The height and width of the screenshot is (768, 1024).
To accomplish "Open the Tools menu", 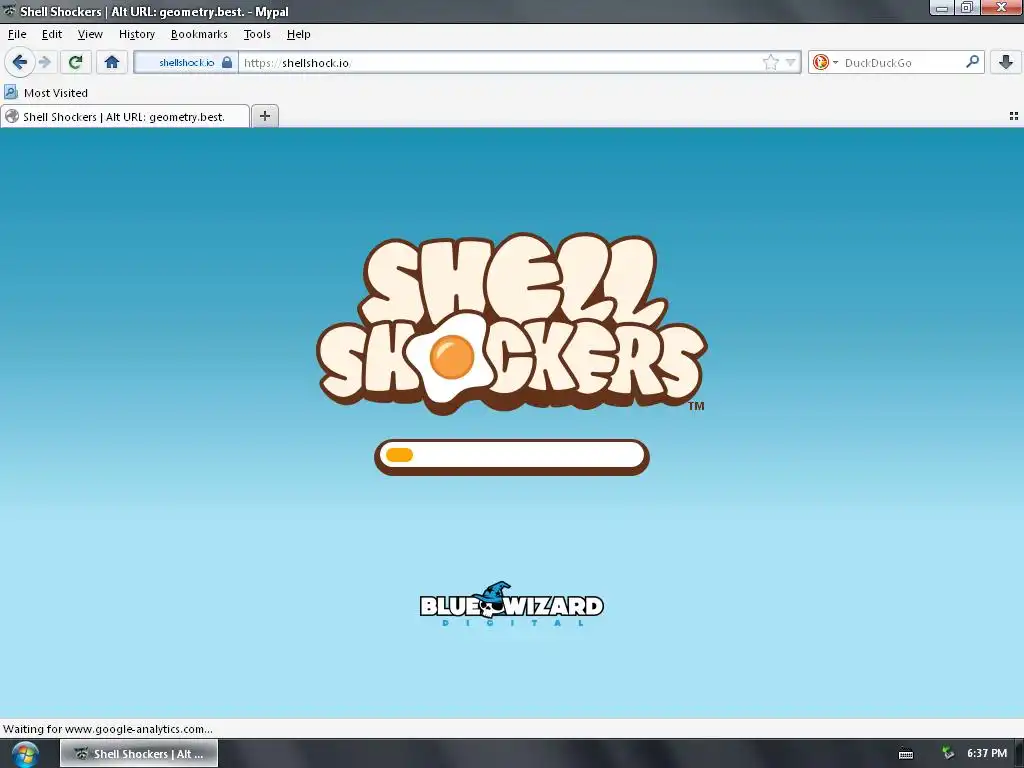I will pos(257,34).
